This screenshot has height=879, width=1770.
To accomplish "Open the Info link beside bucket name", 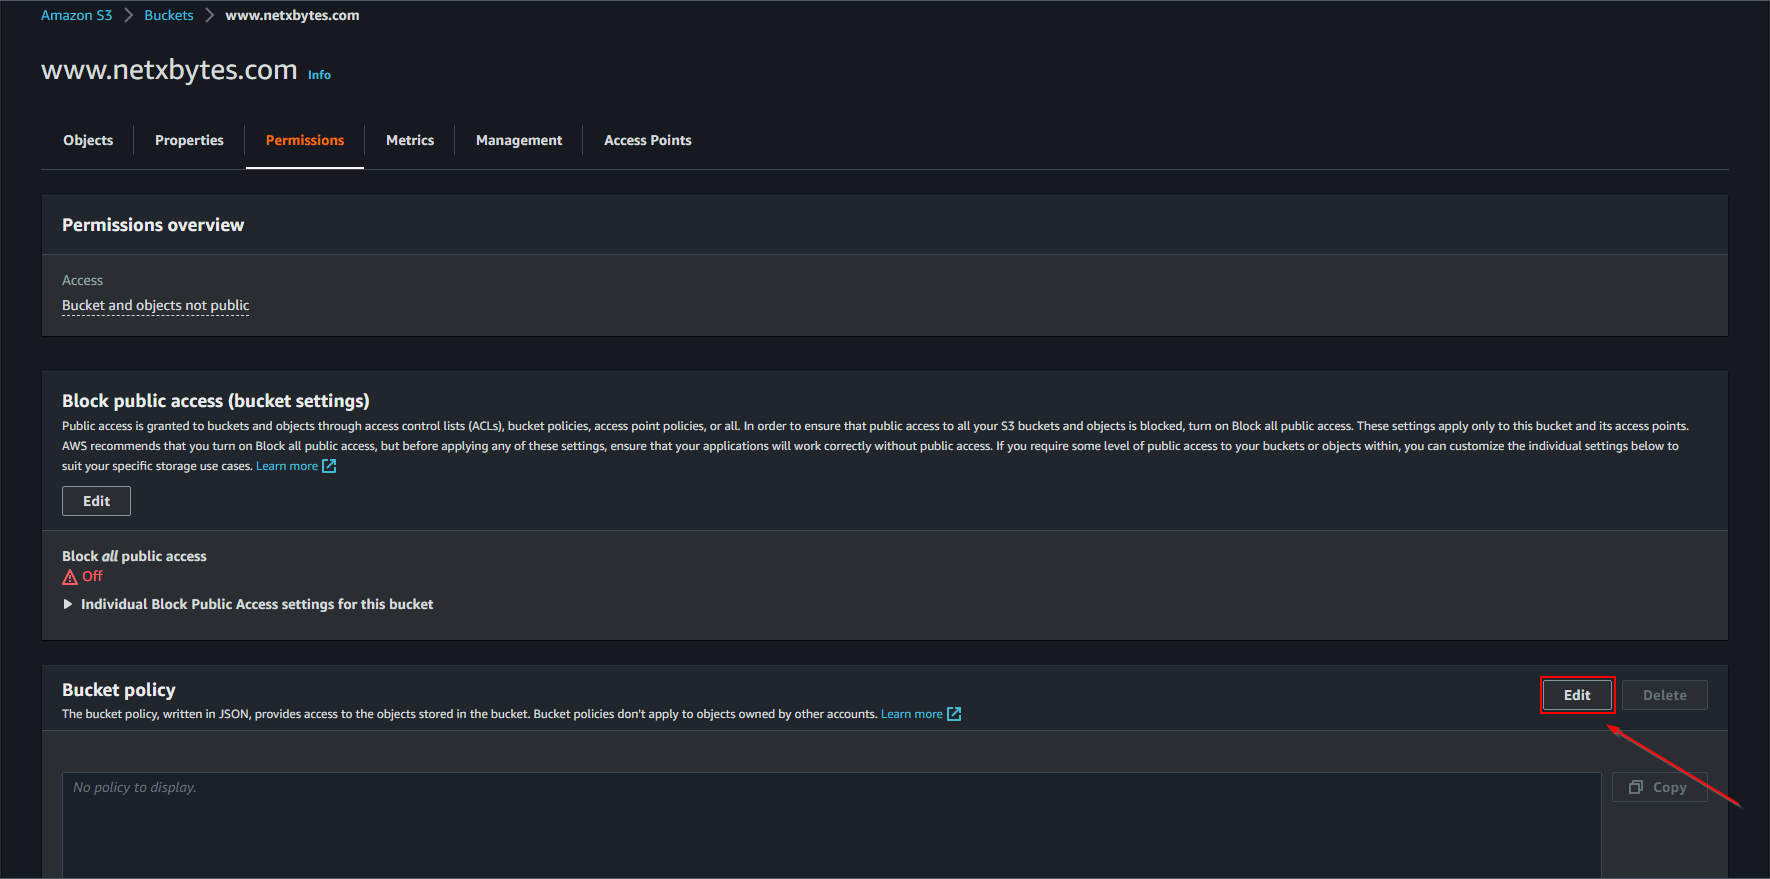I will click(319, 75).
